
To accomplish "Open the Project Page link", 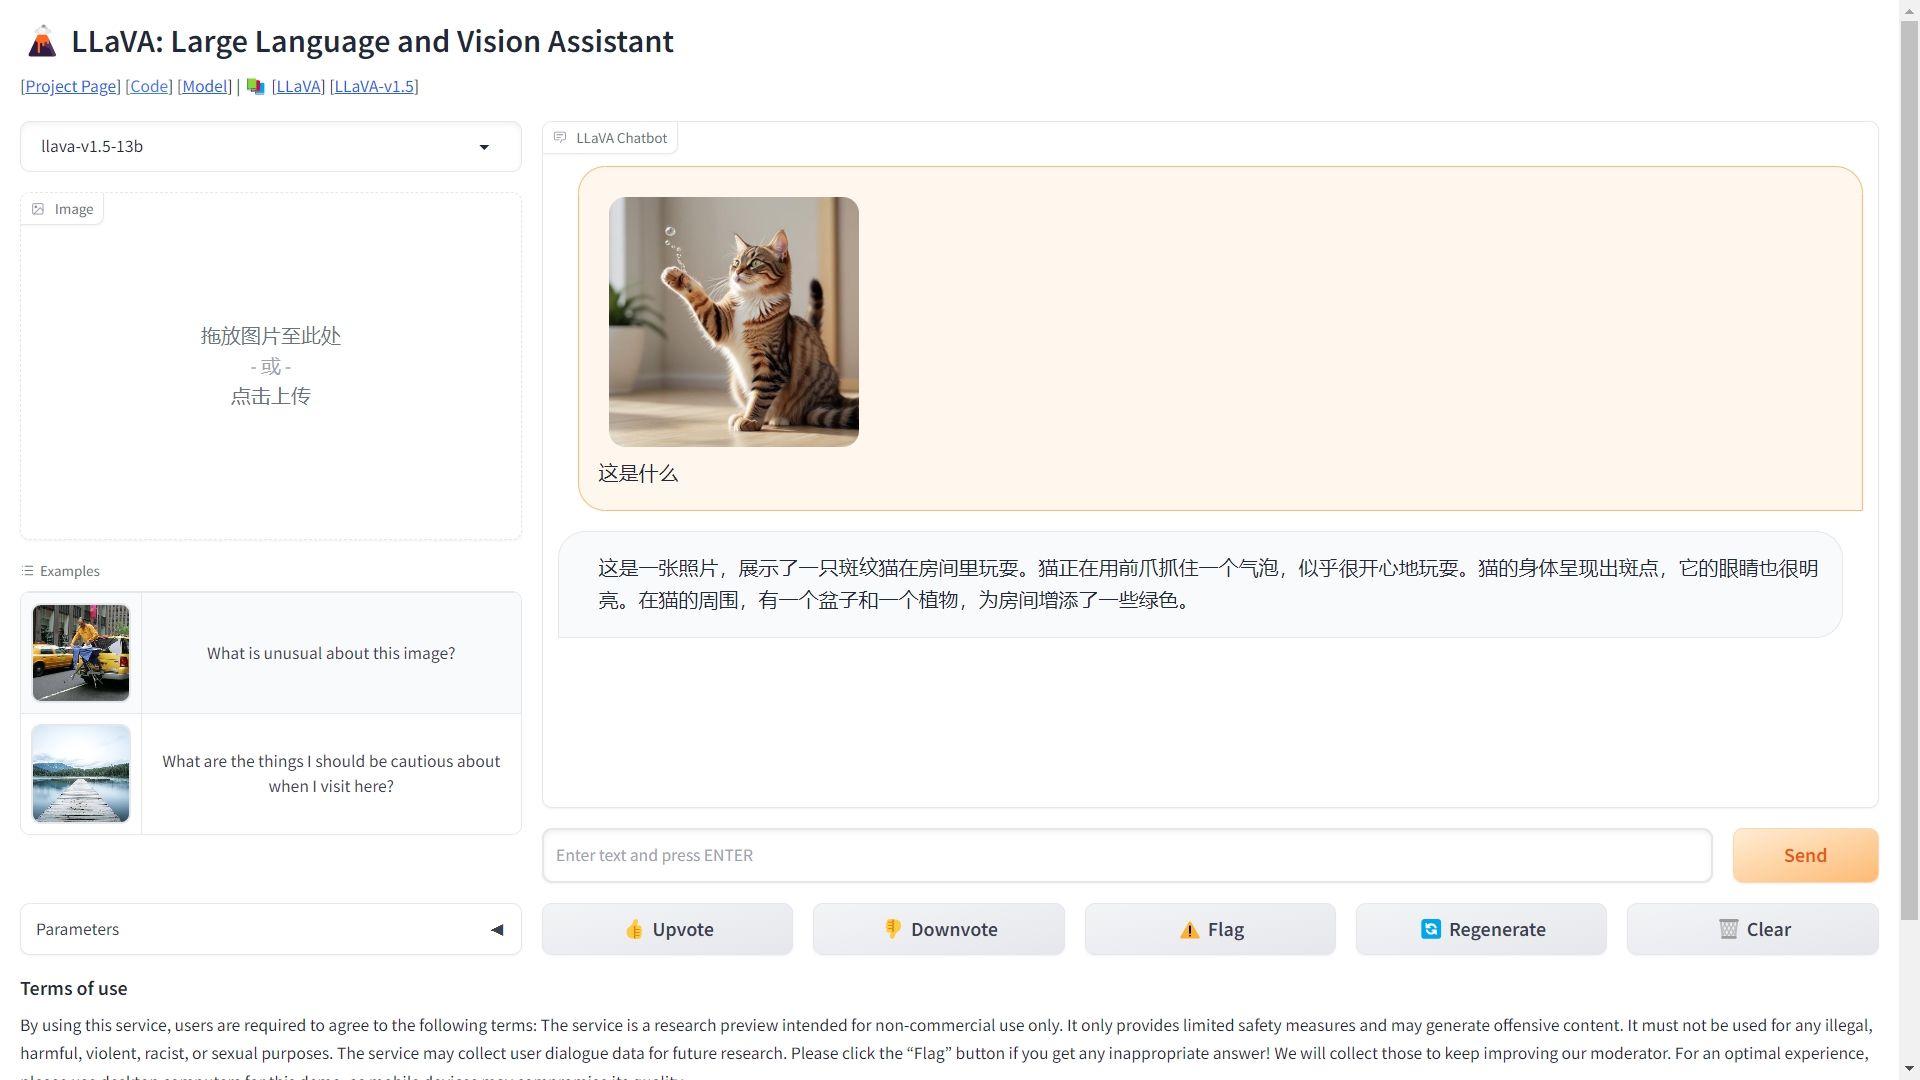I will 71,87.
